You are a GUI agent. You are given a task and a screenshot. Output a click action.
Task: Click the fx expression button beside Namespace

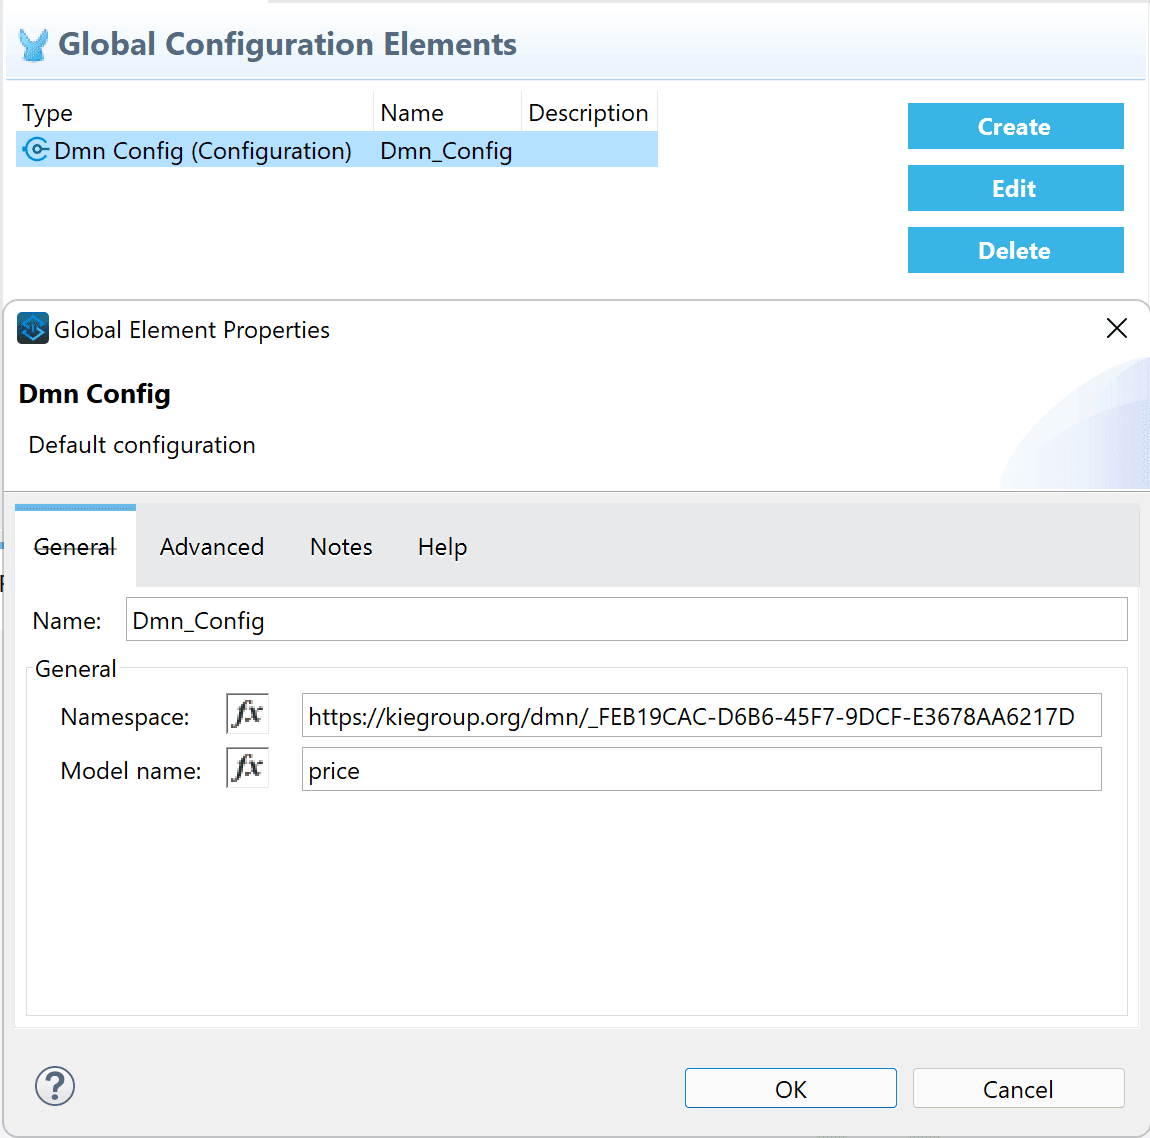point(247,714)
